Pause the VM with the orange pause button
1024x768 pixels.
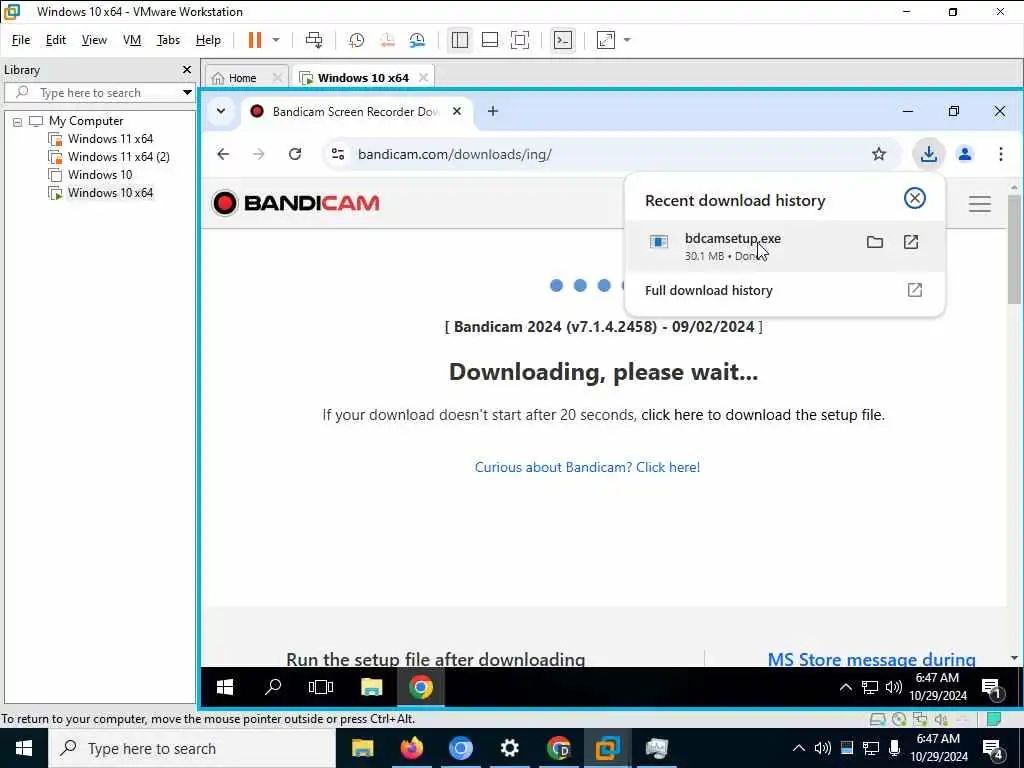tap(255, 40)
